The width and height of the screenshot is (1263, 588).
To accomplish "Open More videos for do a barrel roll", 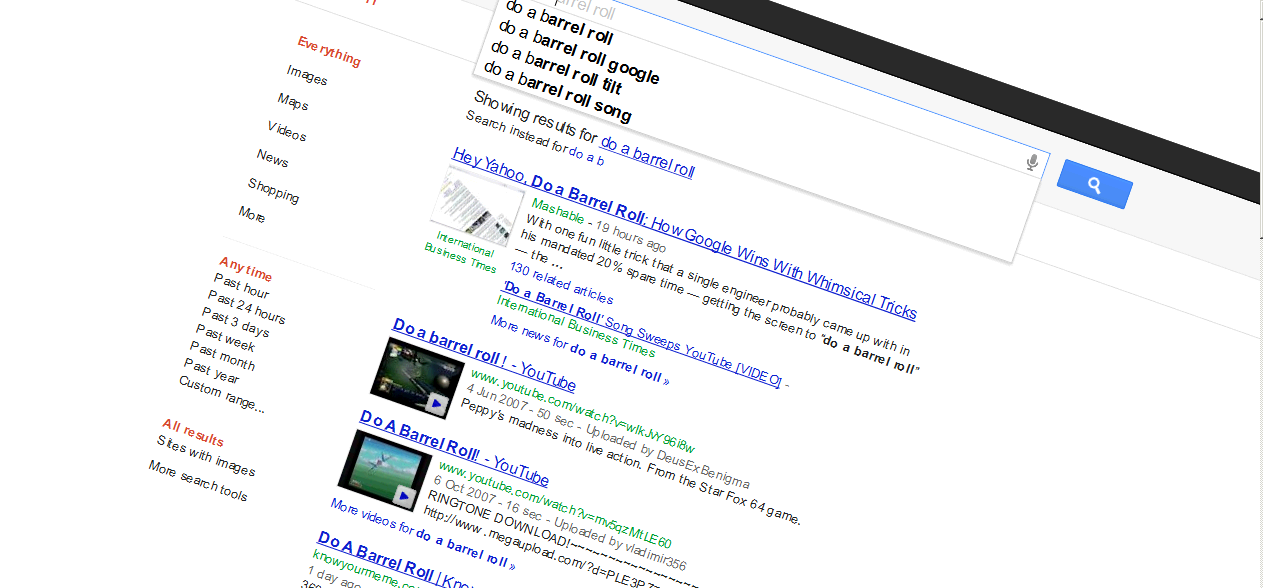I will [423, 535].
